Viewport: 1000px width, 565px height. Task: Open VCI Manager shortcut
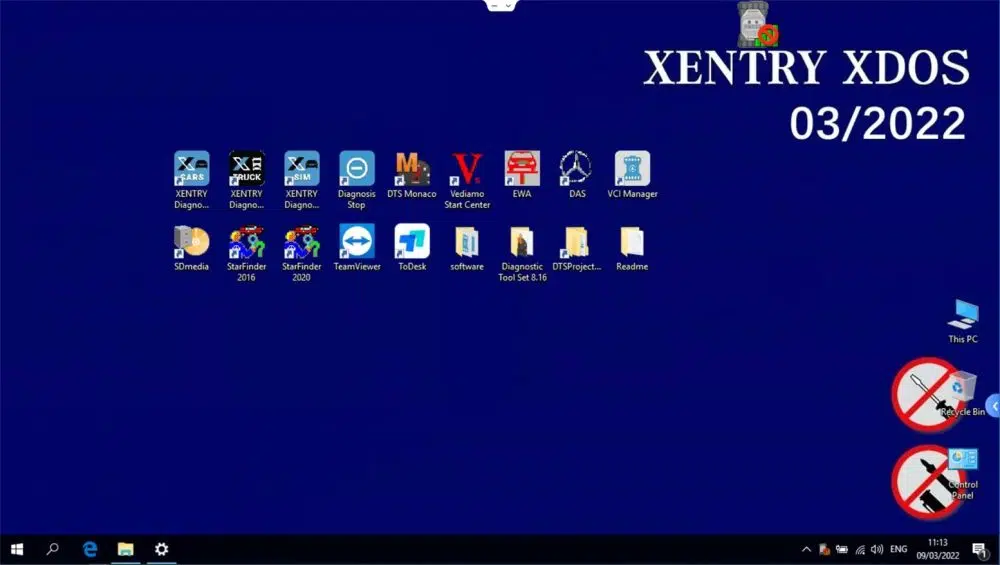[632, 175]
